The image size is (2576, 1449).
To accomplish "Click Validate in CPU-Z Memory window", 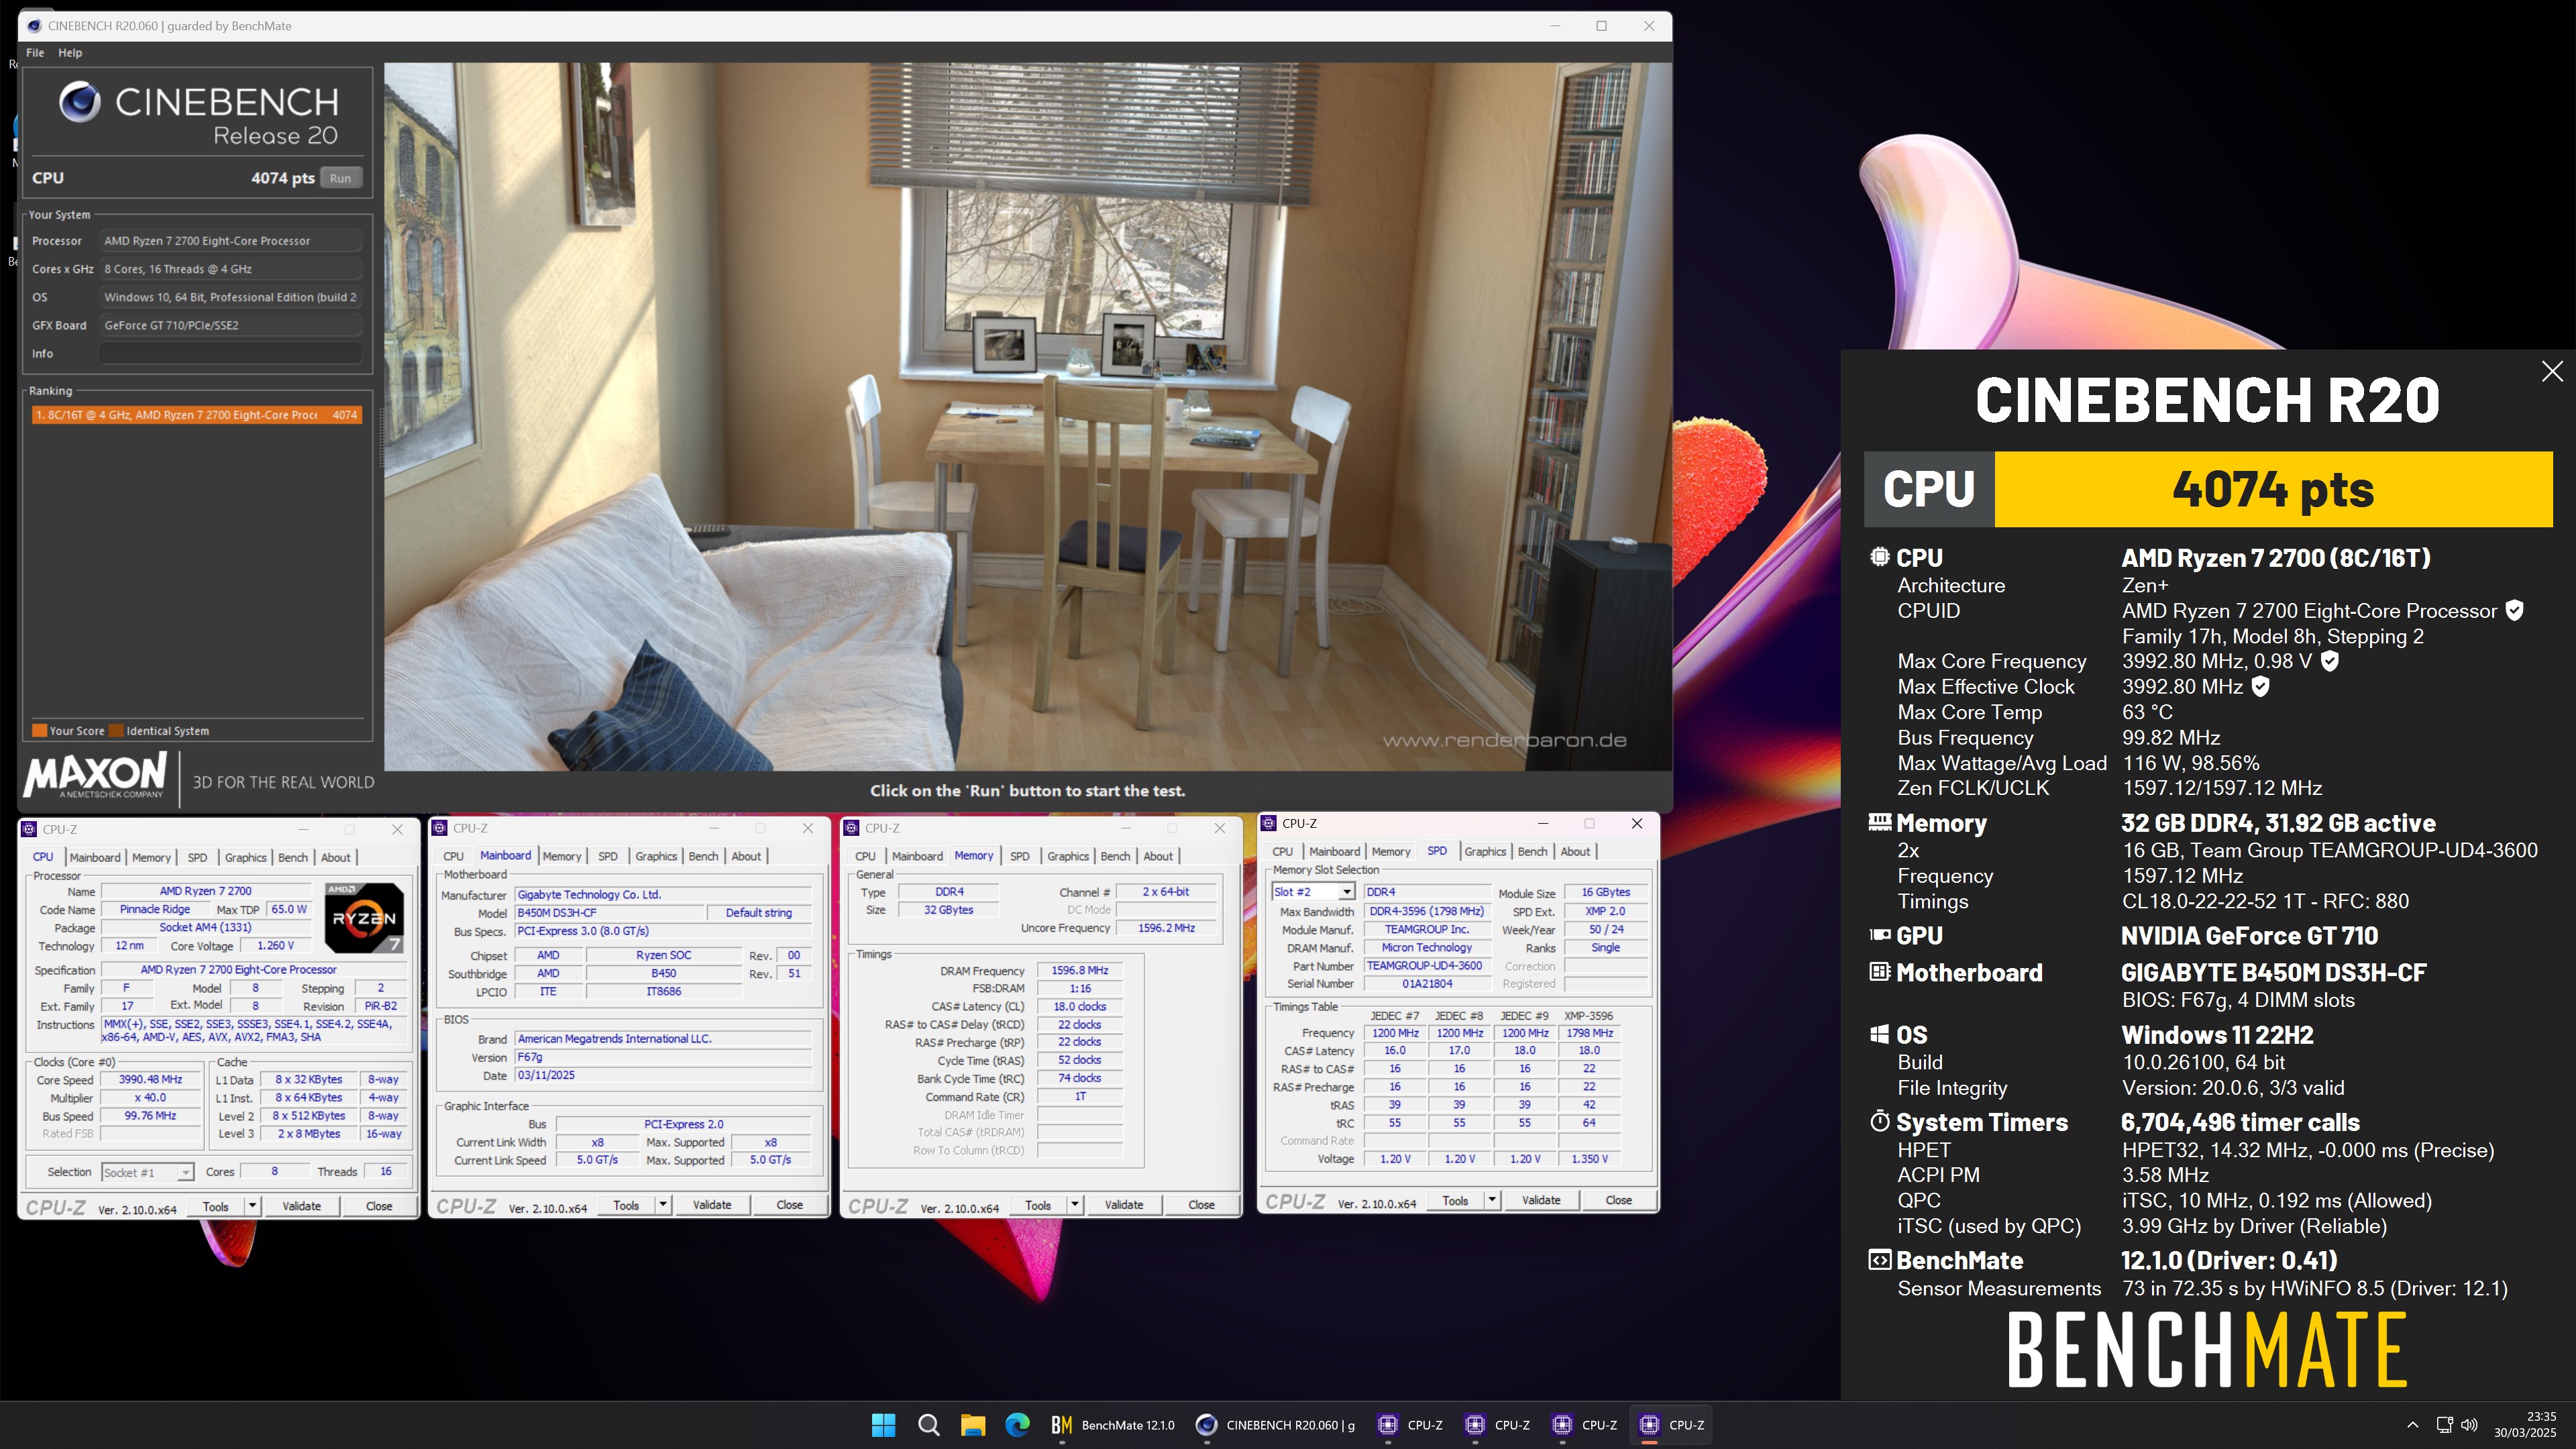I will point(1123,1205).
